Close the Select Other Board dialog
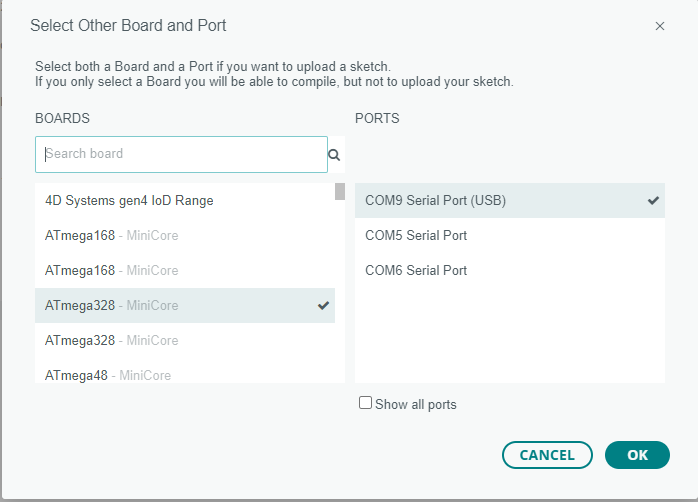Screen dimensions: 698x502 click(x=660, y=26)
